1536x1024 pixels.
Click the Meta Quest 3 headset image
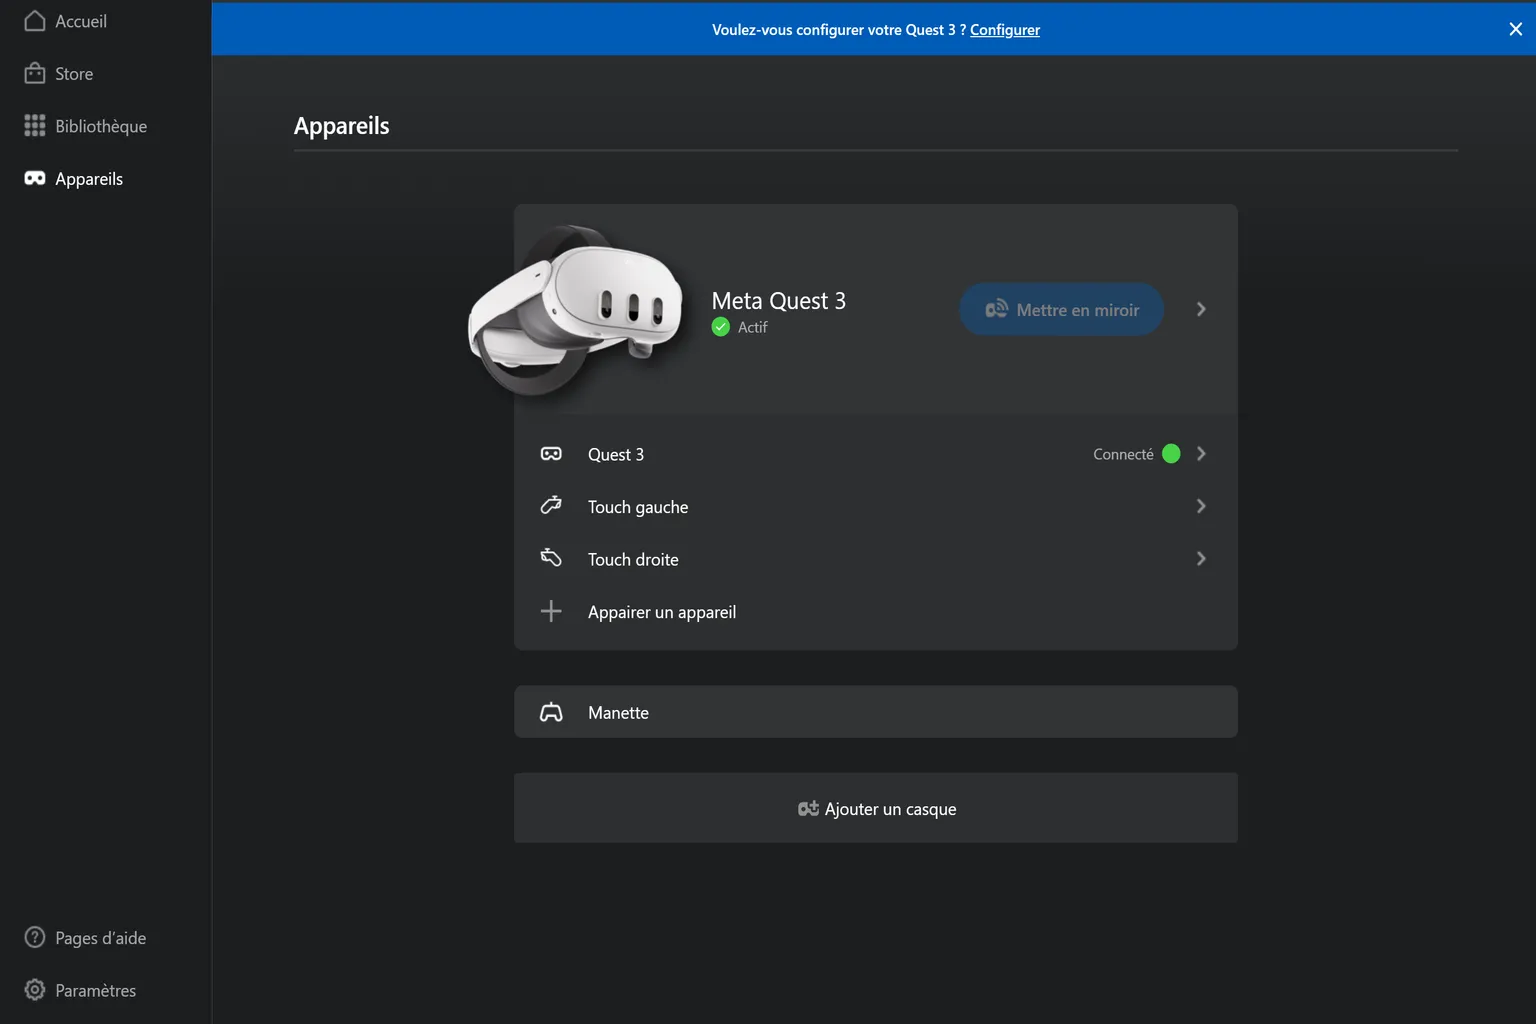point(578,310)
